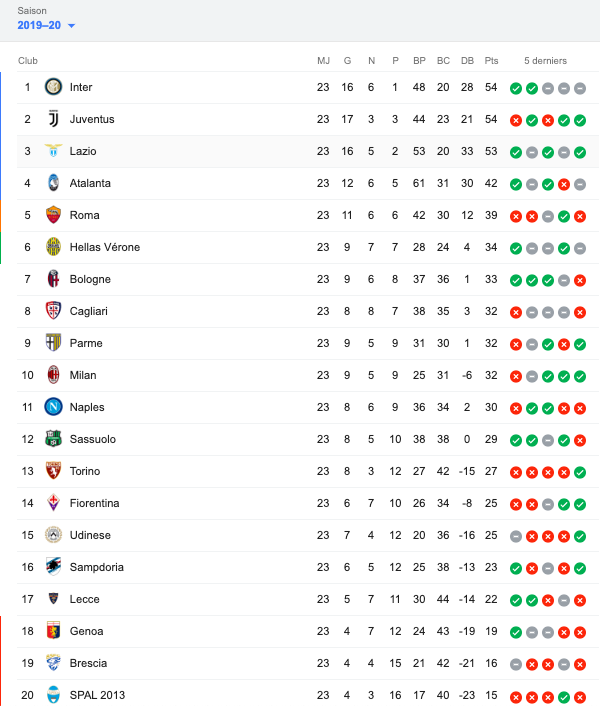Screen dimensions: 600x706
Task: Click the '5 derniers' column header
Action: (x=545, y=61)
